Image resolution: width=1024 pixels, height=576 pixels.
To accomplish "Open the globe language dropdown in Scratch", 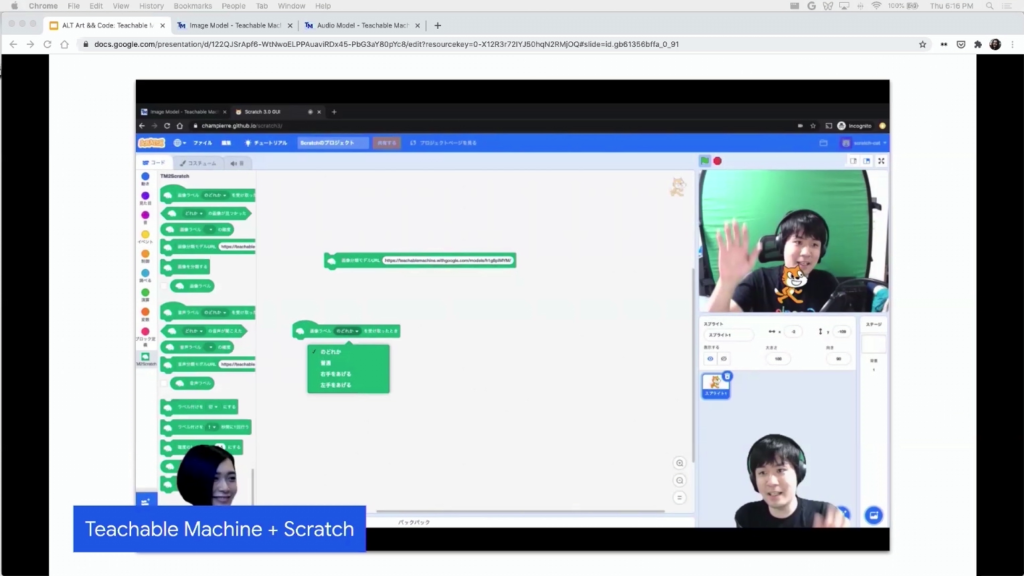I will (x=179, y=143).
